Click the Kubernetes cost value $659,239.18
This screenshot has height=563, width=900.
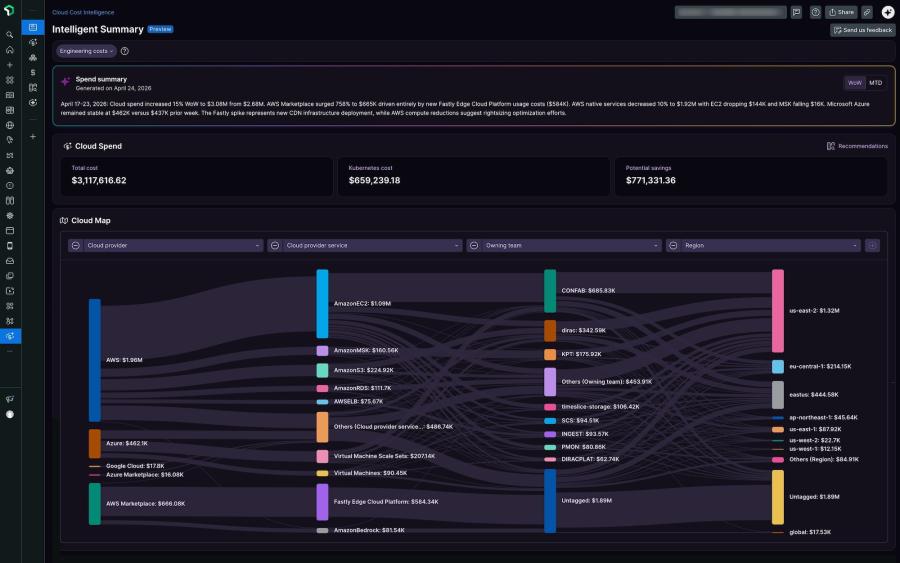tap(374, 180)
